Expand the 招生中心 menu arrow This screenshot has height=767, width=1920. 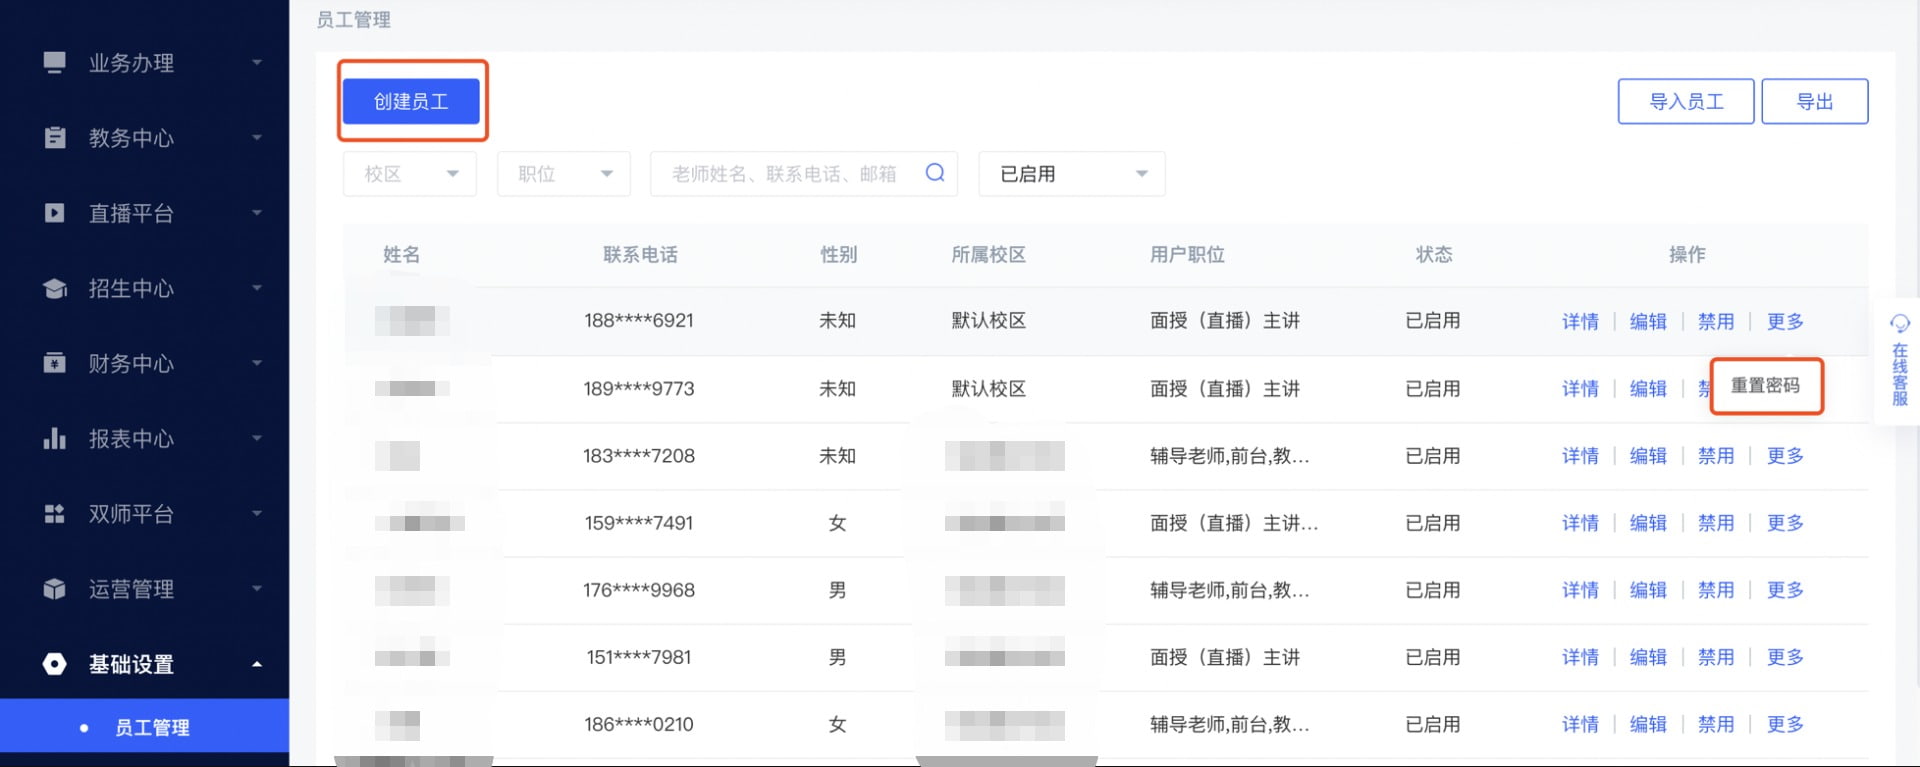tap(257, 288)
